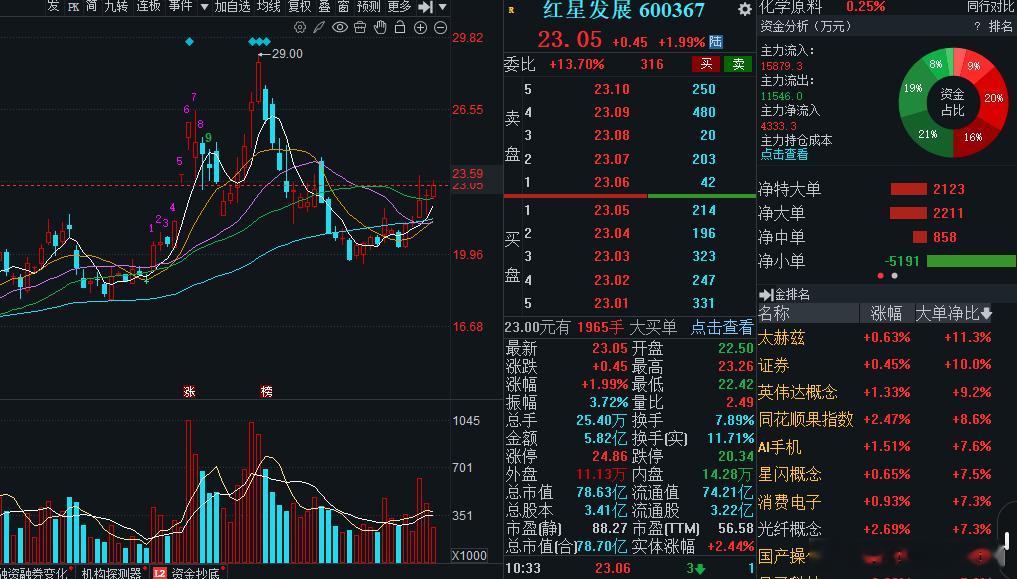Toggle the eye visibility icon on chart
Image resolution: width=1017 pixels, height=579 pixels.
click(340, 27)
